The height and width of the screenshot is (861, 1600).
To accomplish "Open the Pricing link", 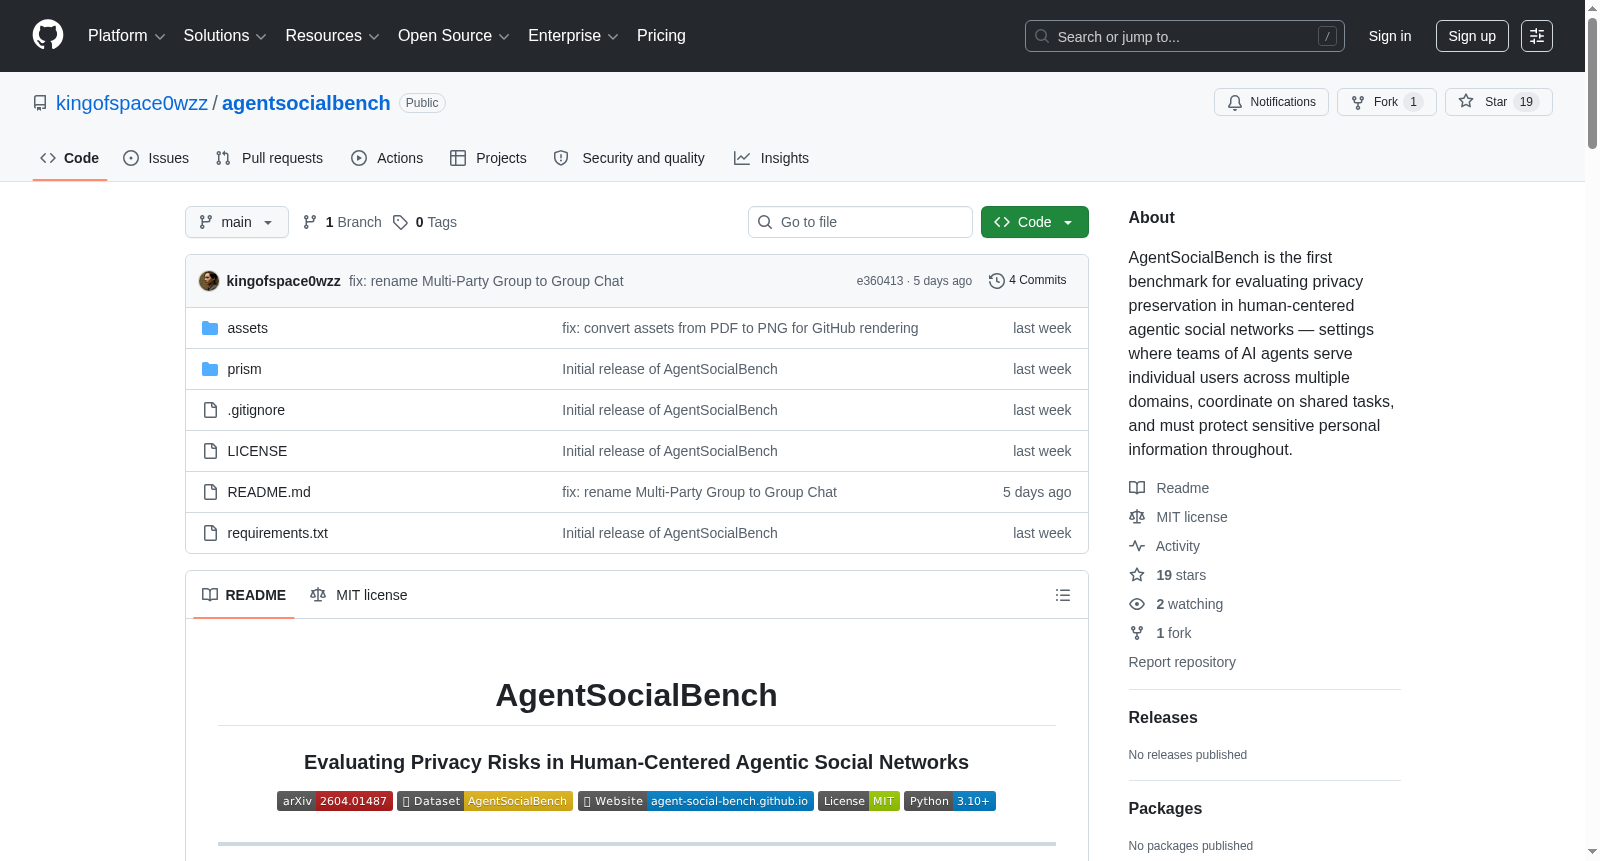I will [x=661, y=36].
